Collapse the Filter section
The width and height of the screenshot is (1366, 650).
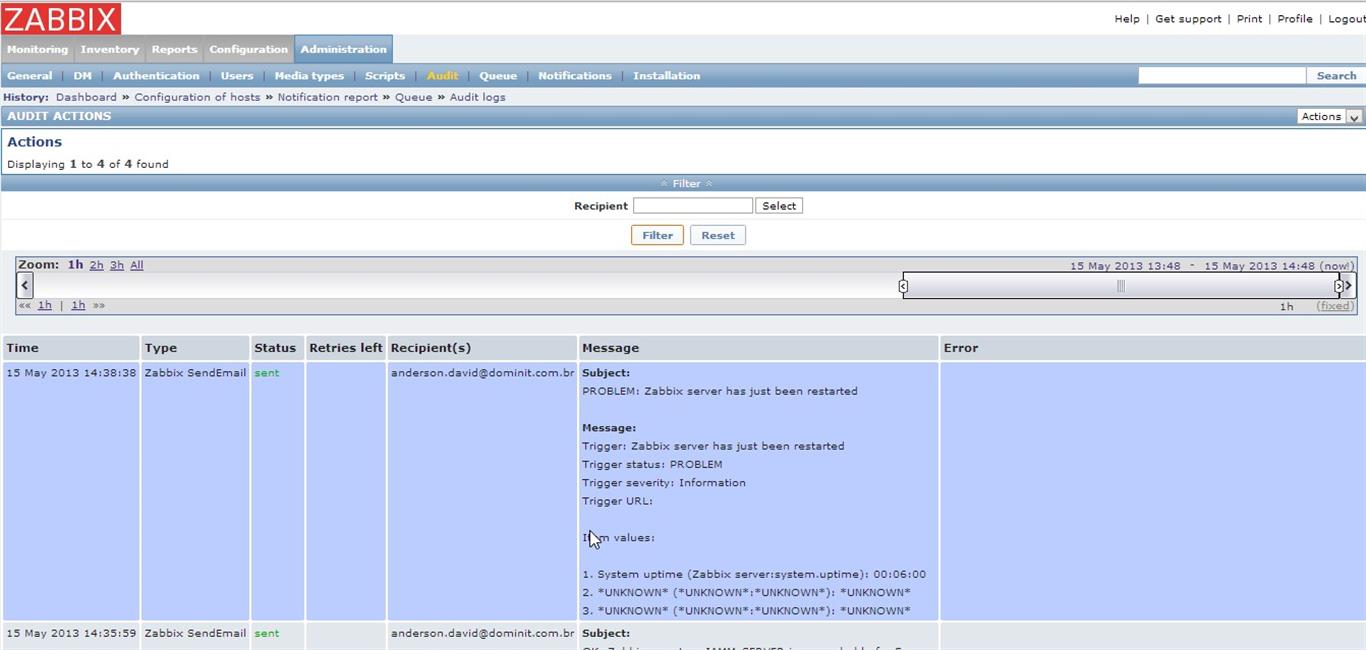pyautogui.click(x=686, y=183)
